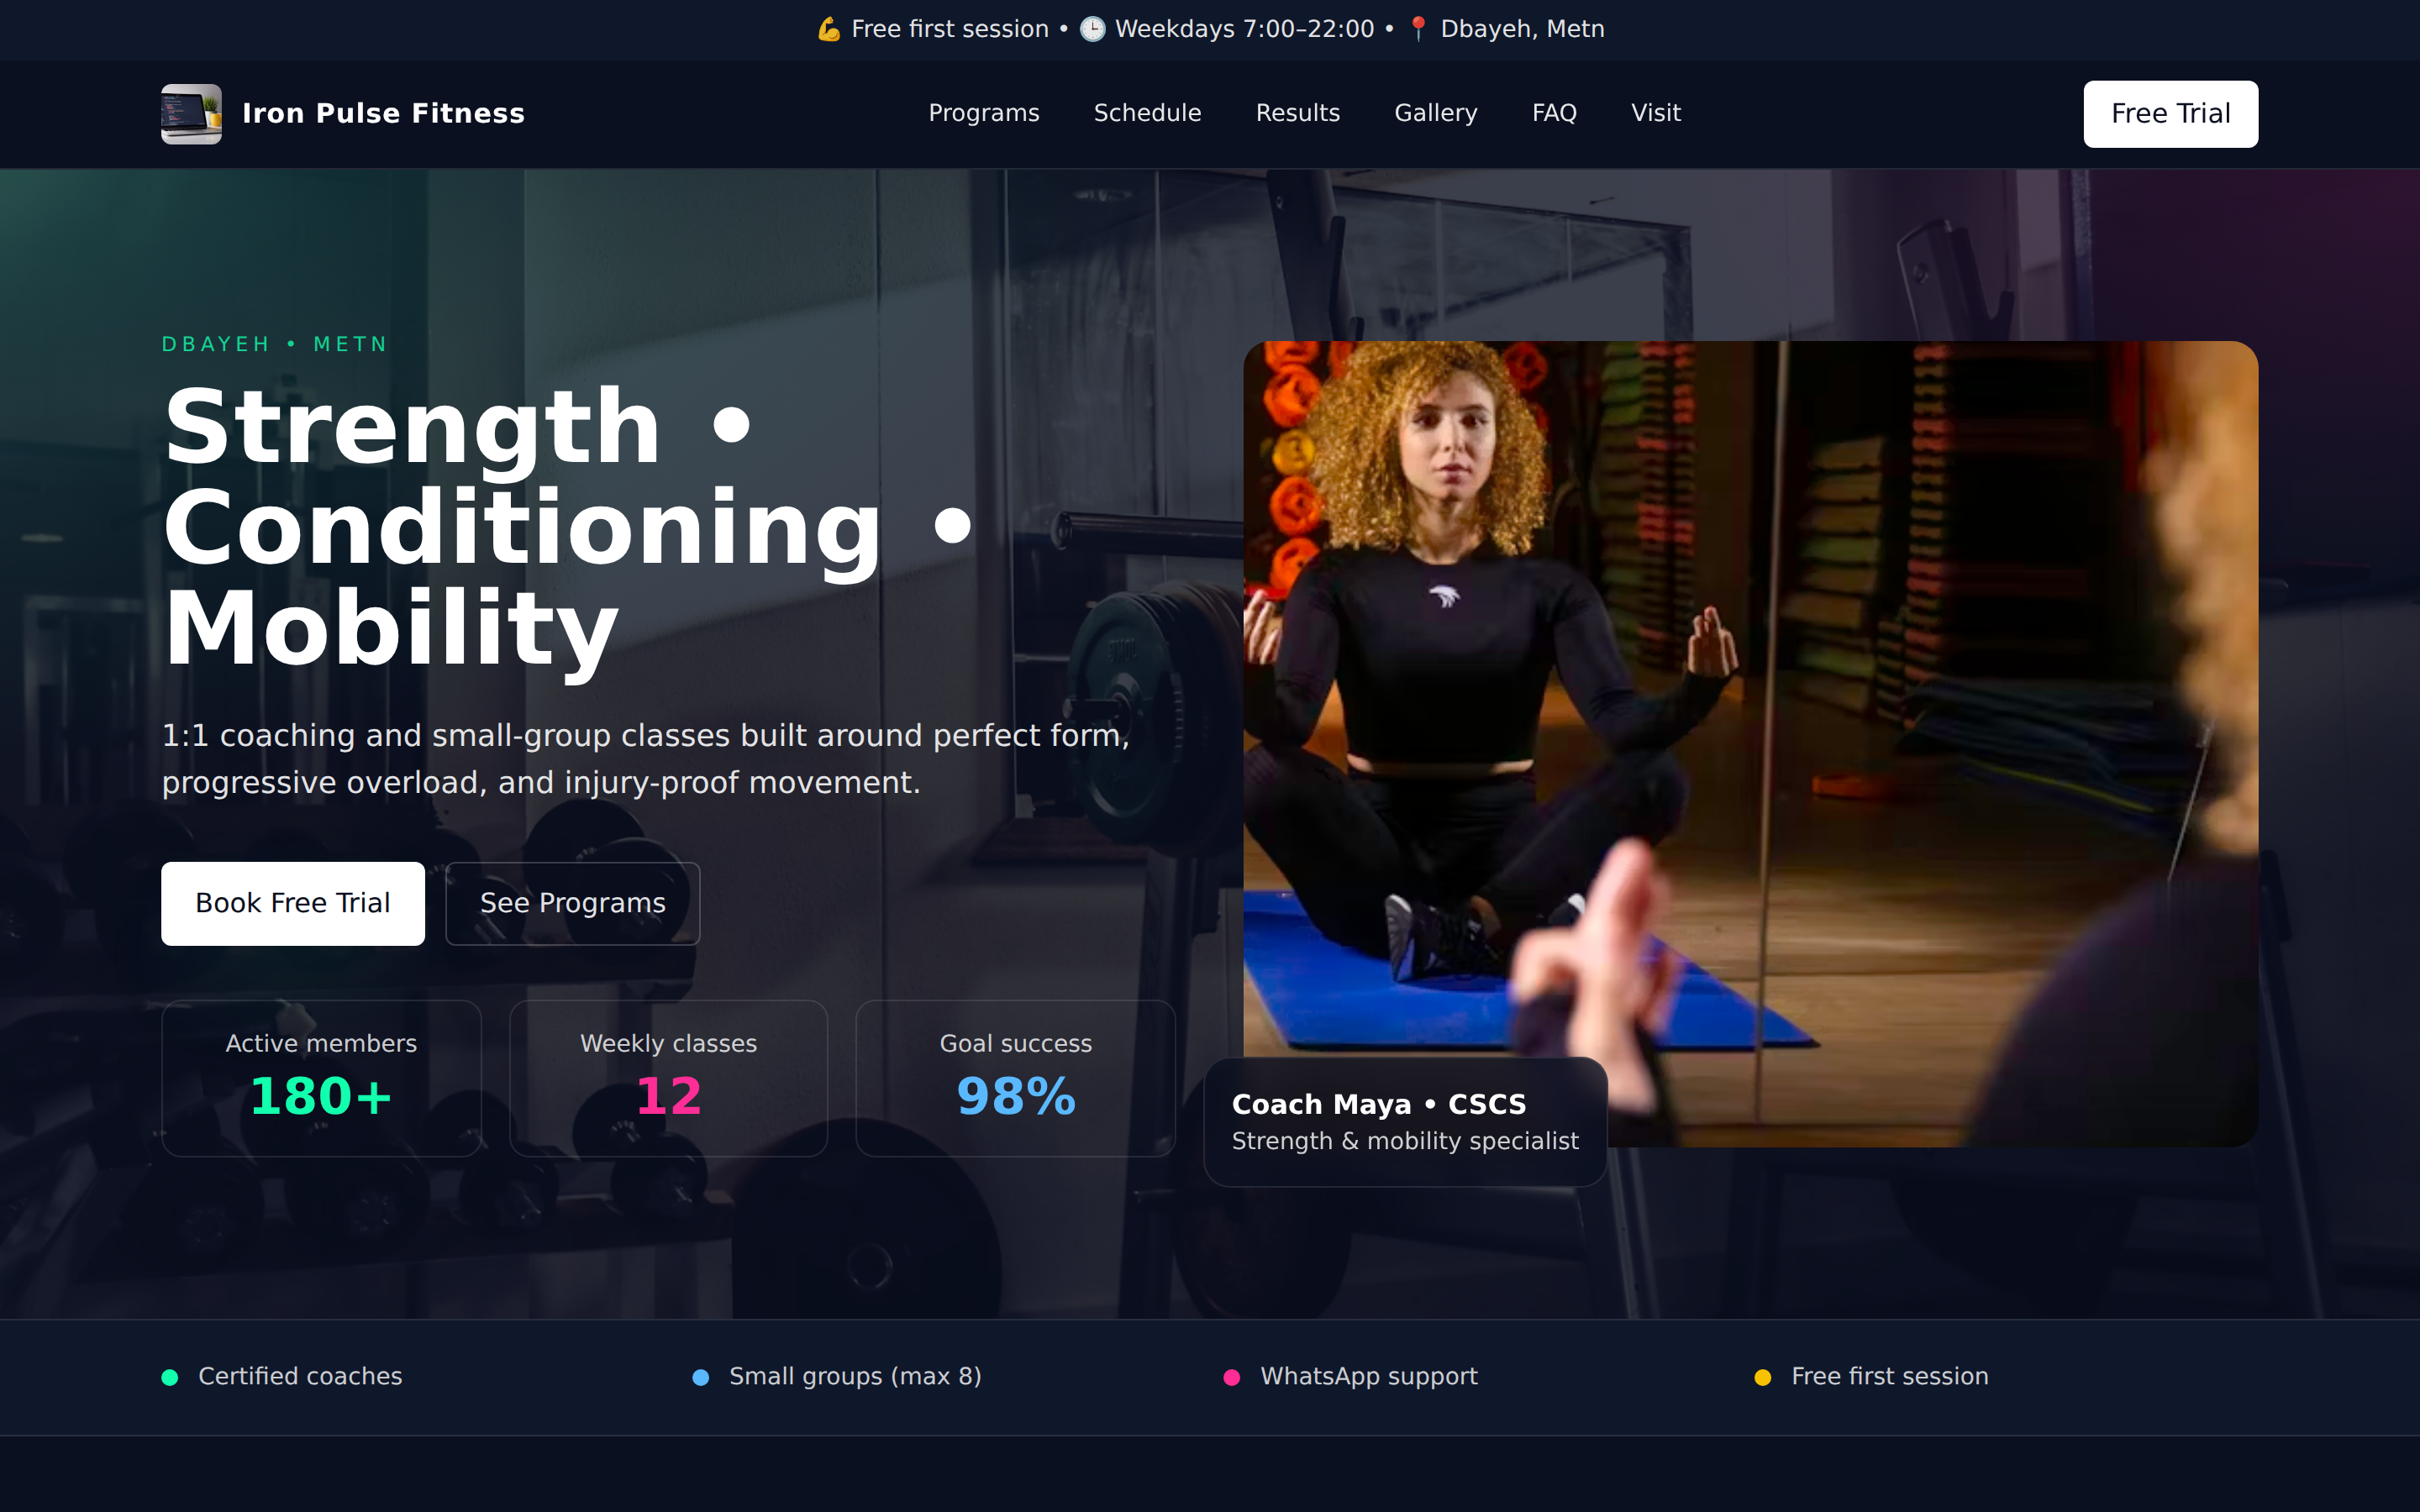Click the Book Free Trial button
This screenshot has width=2420, height=1512.
pyautogui.click(x=293, y=903)
